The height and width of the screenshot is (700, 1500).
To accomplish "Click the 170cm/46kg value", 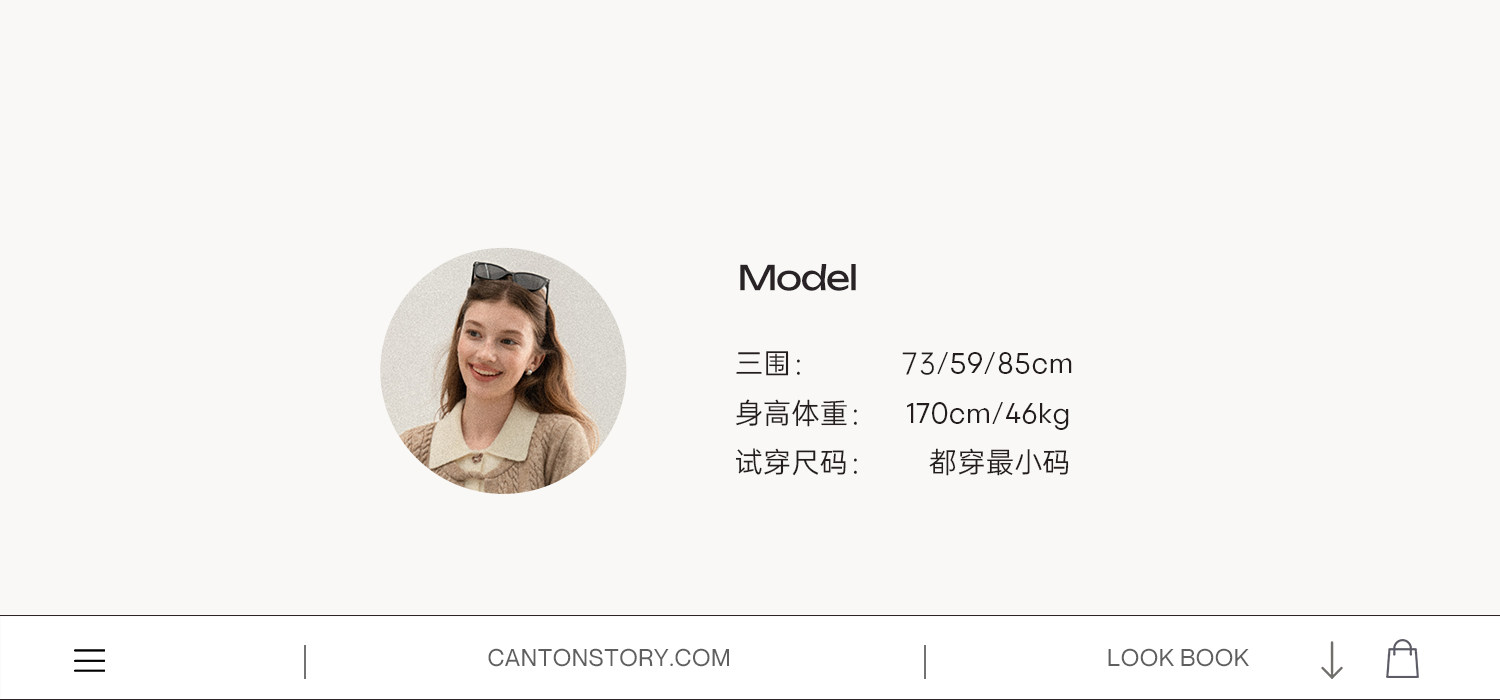I will [x=988, y=413].
